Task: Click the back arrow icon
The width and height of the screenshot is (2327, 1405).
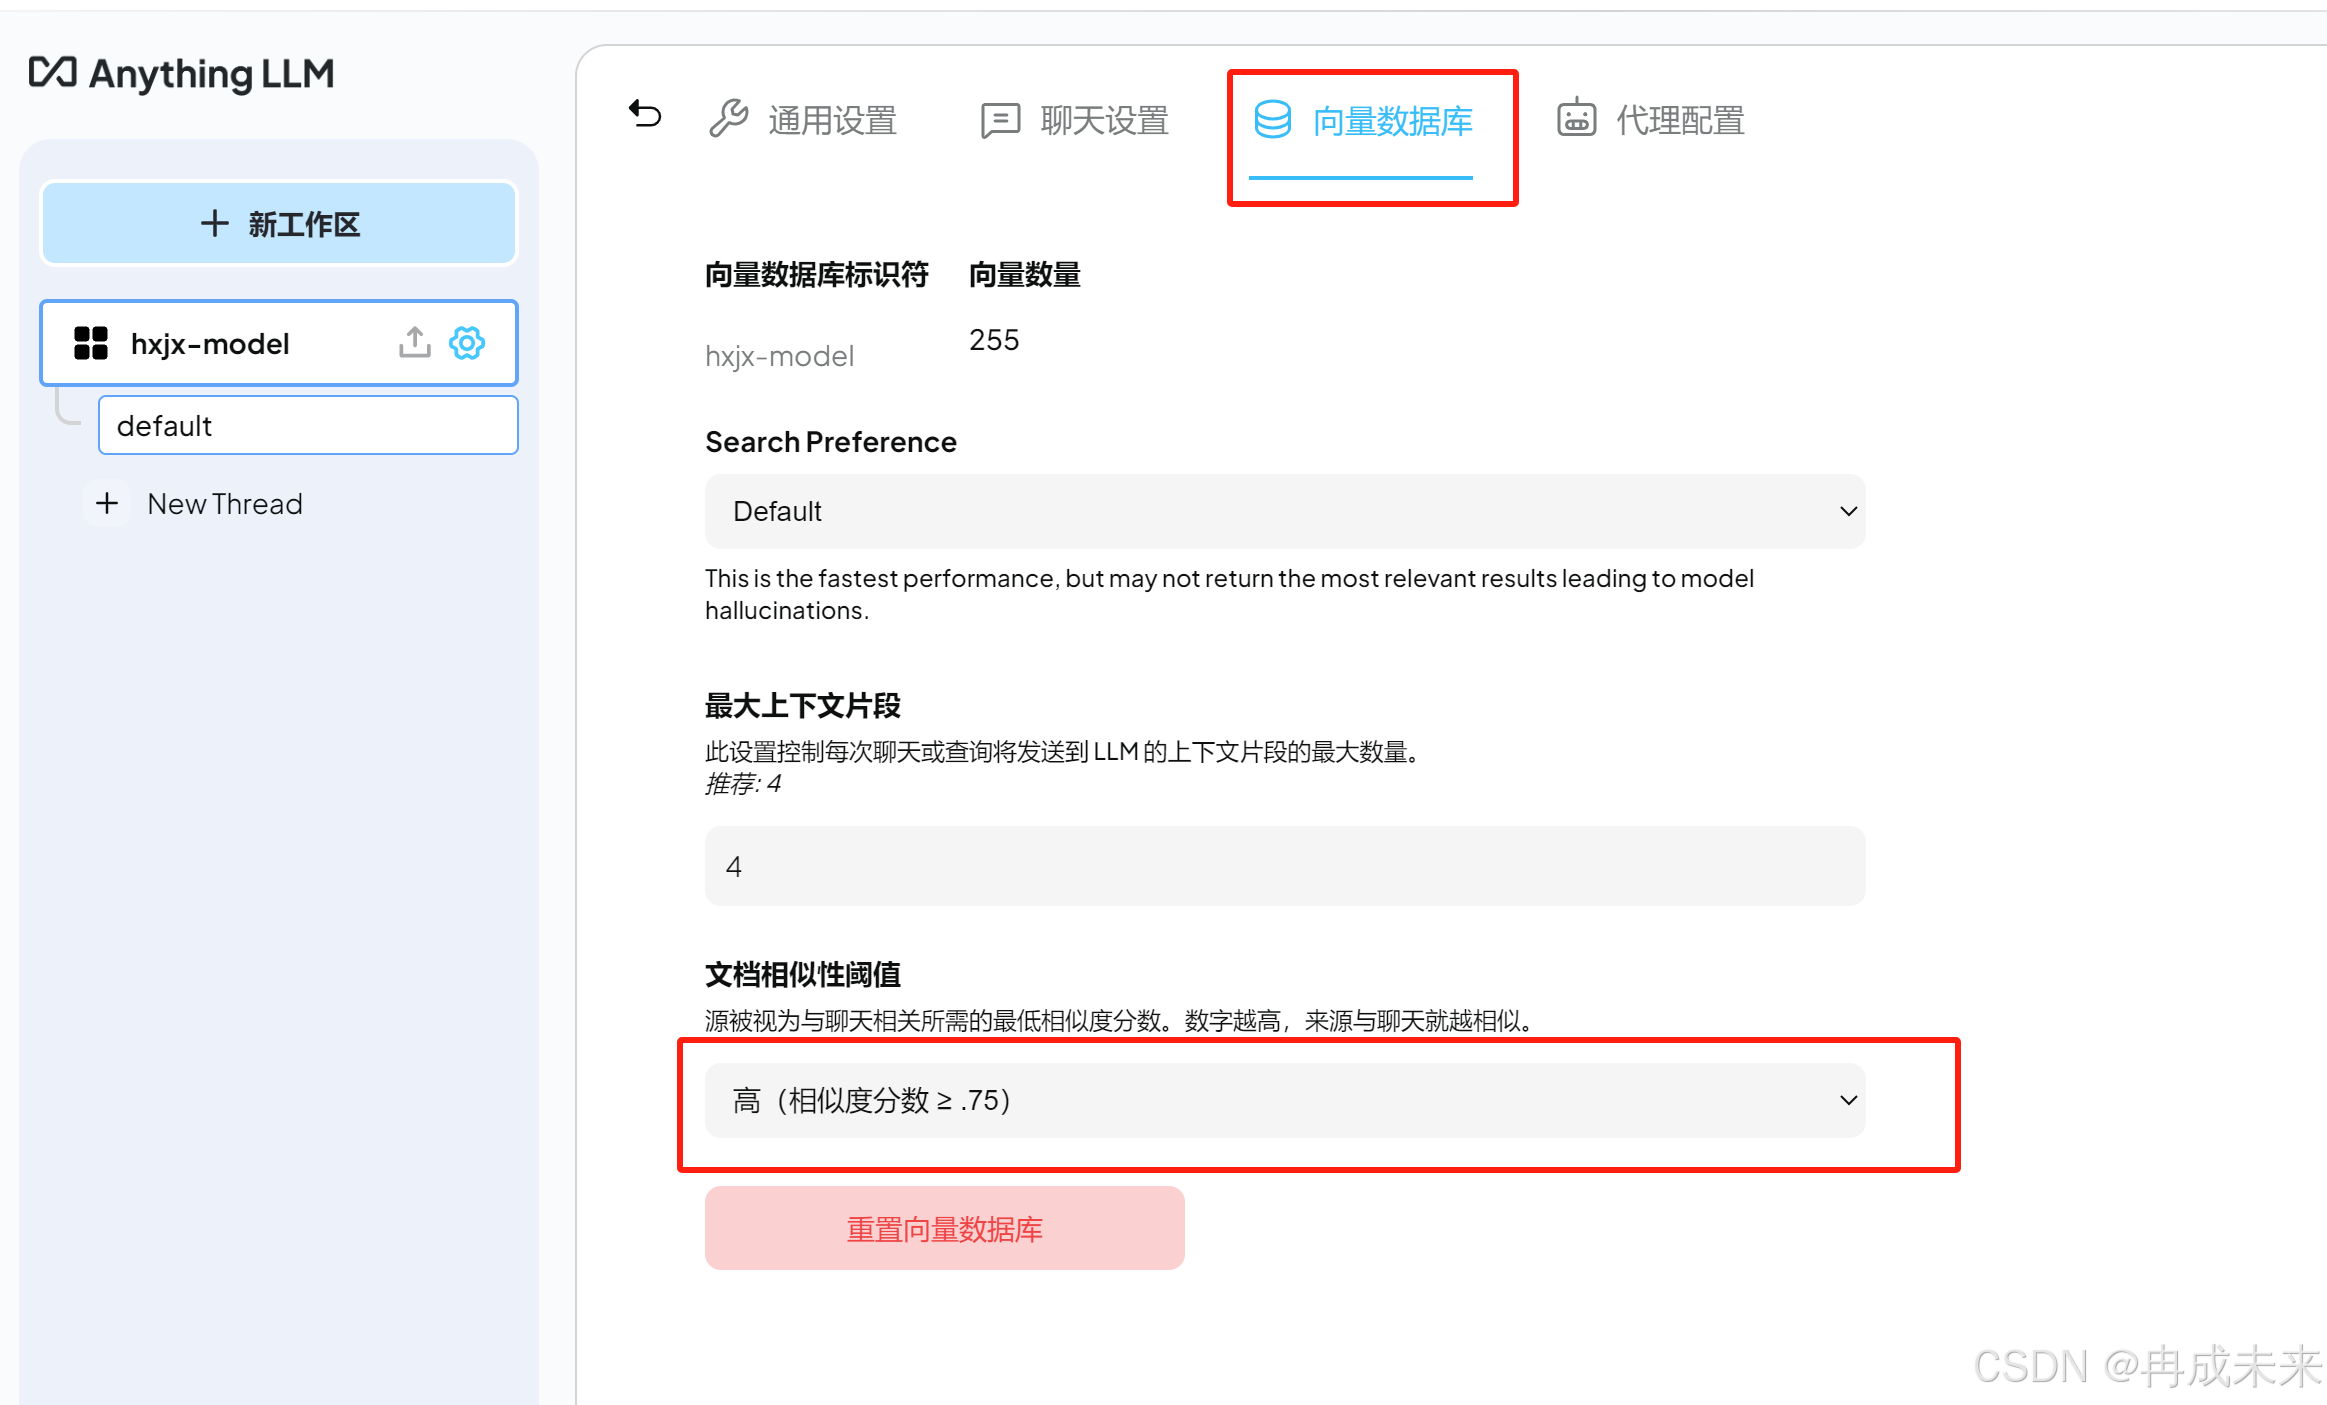Action: (x=645, y=115)
